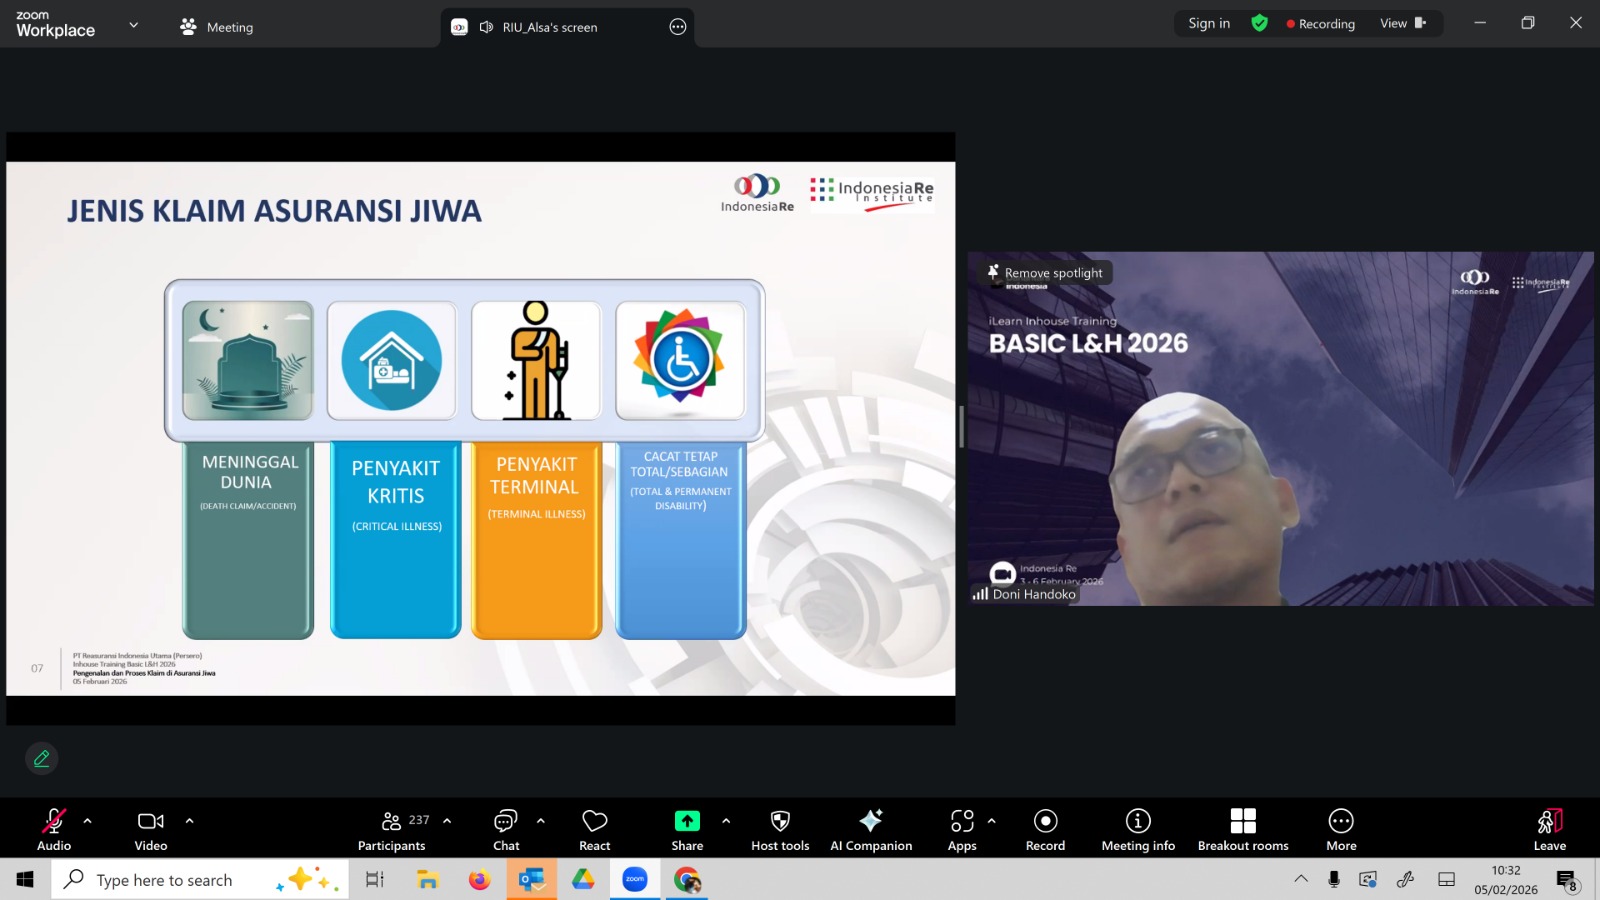Click the annotation pencil icon

coord(42,759)
